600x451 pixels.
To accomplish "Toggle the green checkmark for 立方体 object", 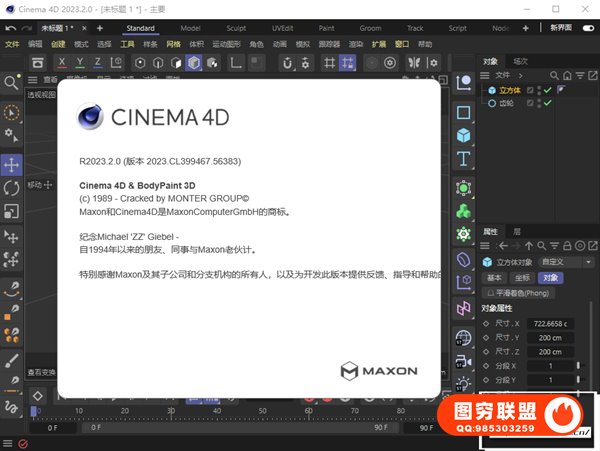I will pos(547,90).
